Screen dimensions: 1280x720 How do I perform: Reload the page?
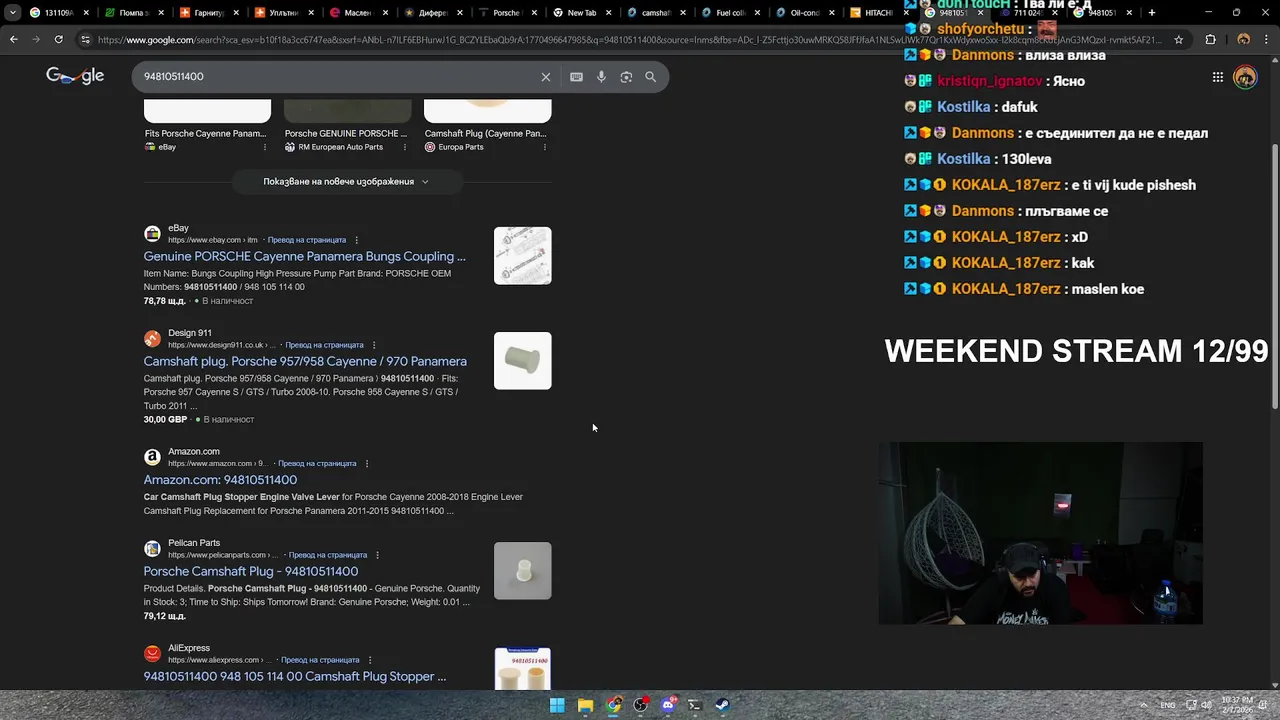coord(59,40)
